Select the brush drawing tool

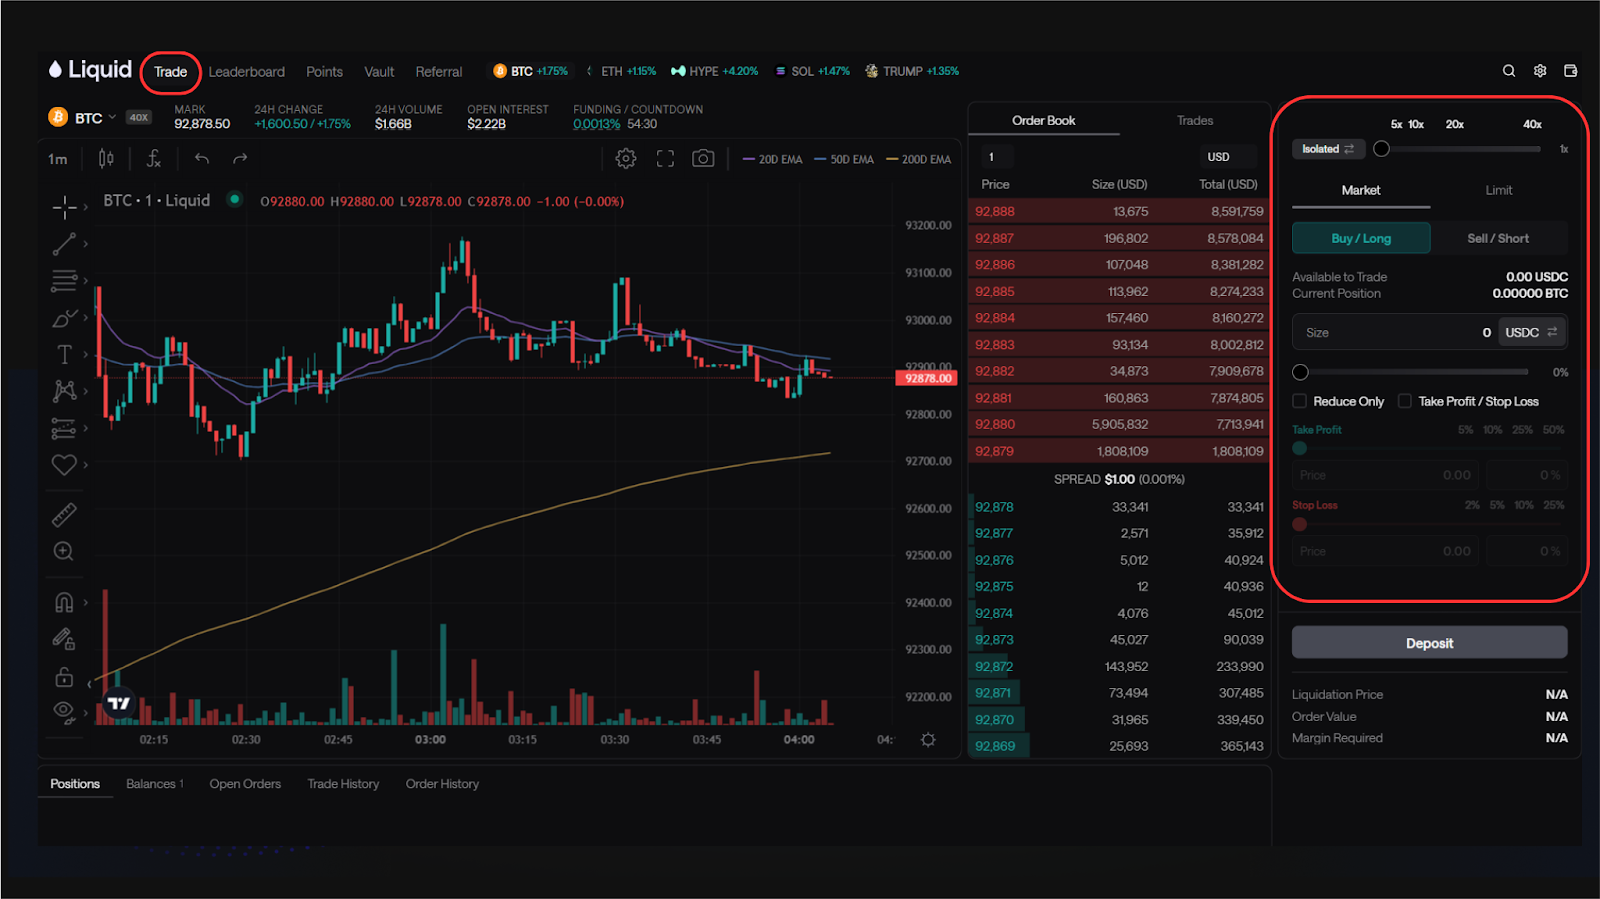click(64, 318)
